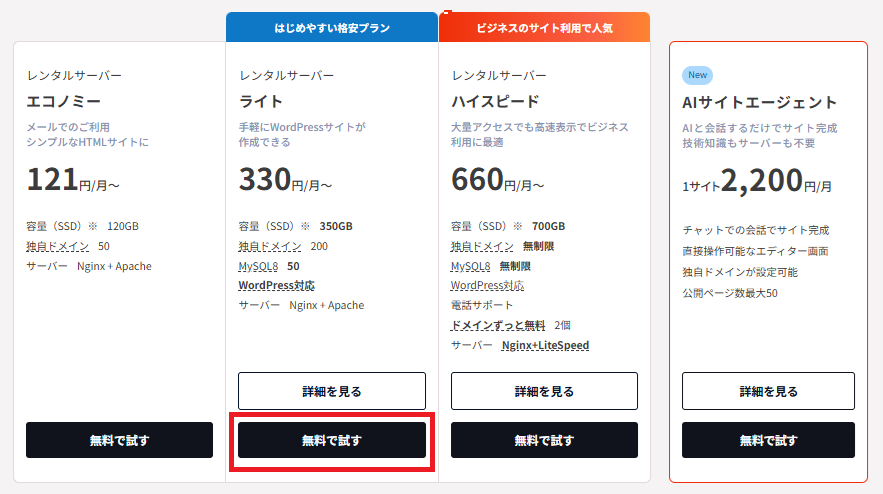
Task: Click MySQL8 in the ライト plan
Action: (258, 266)
